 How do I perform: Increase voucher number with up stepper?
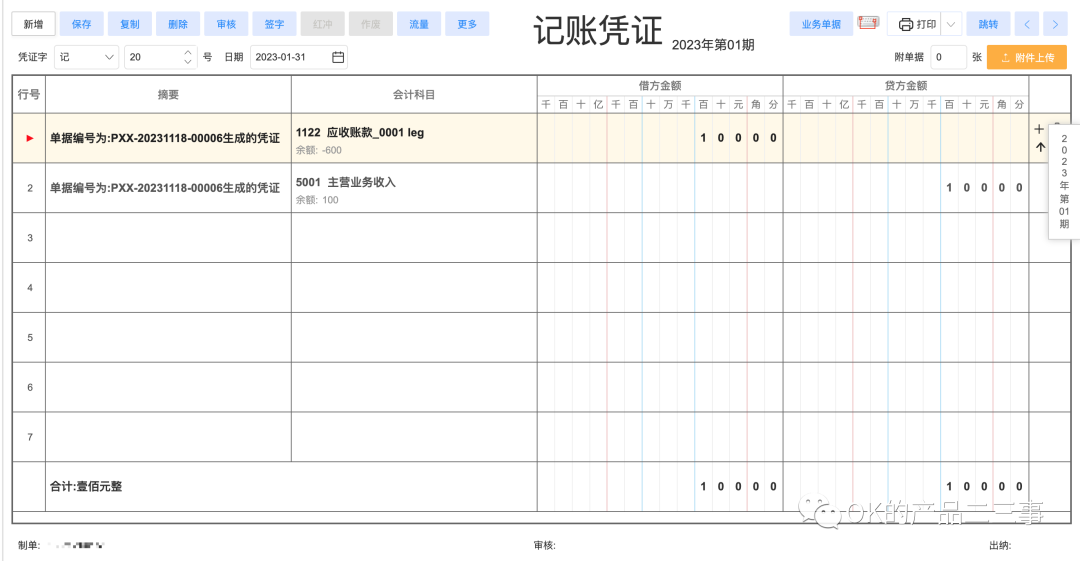tap(188, 52)
